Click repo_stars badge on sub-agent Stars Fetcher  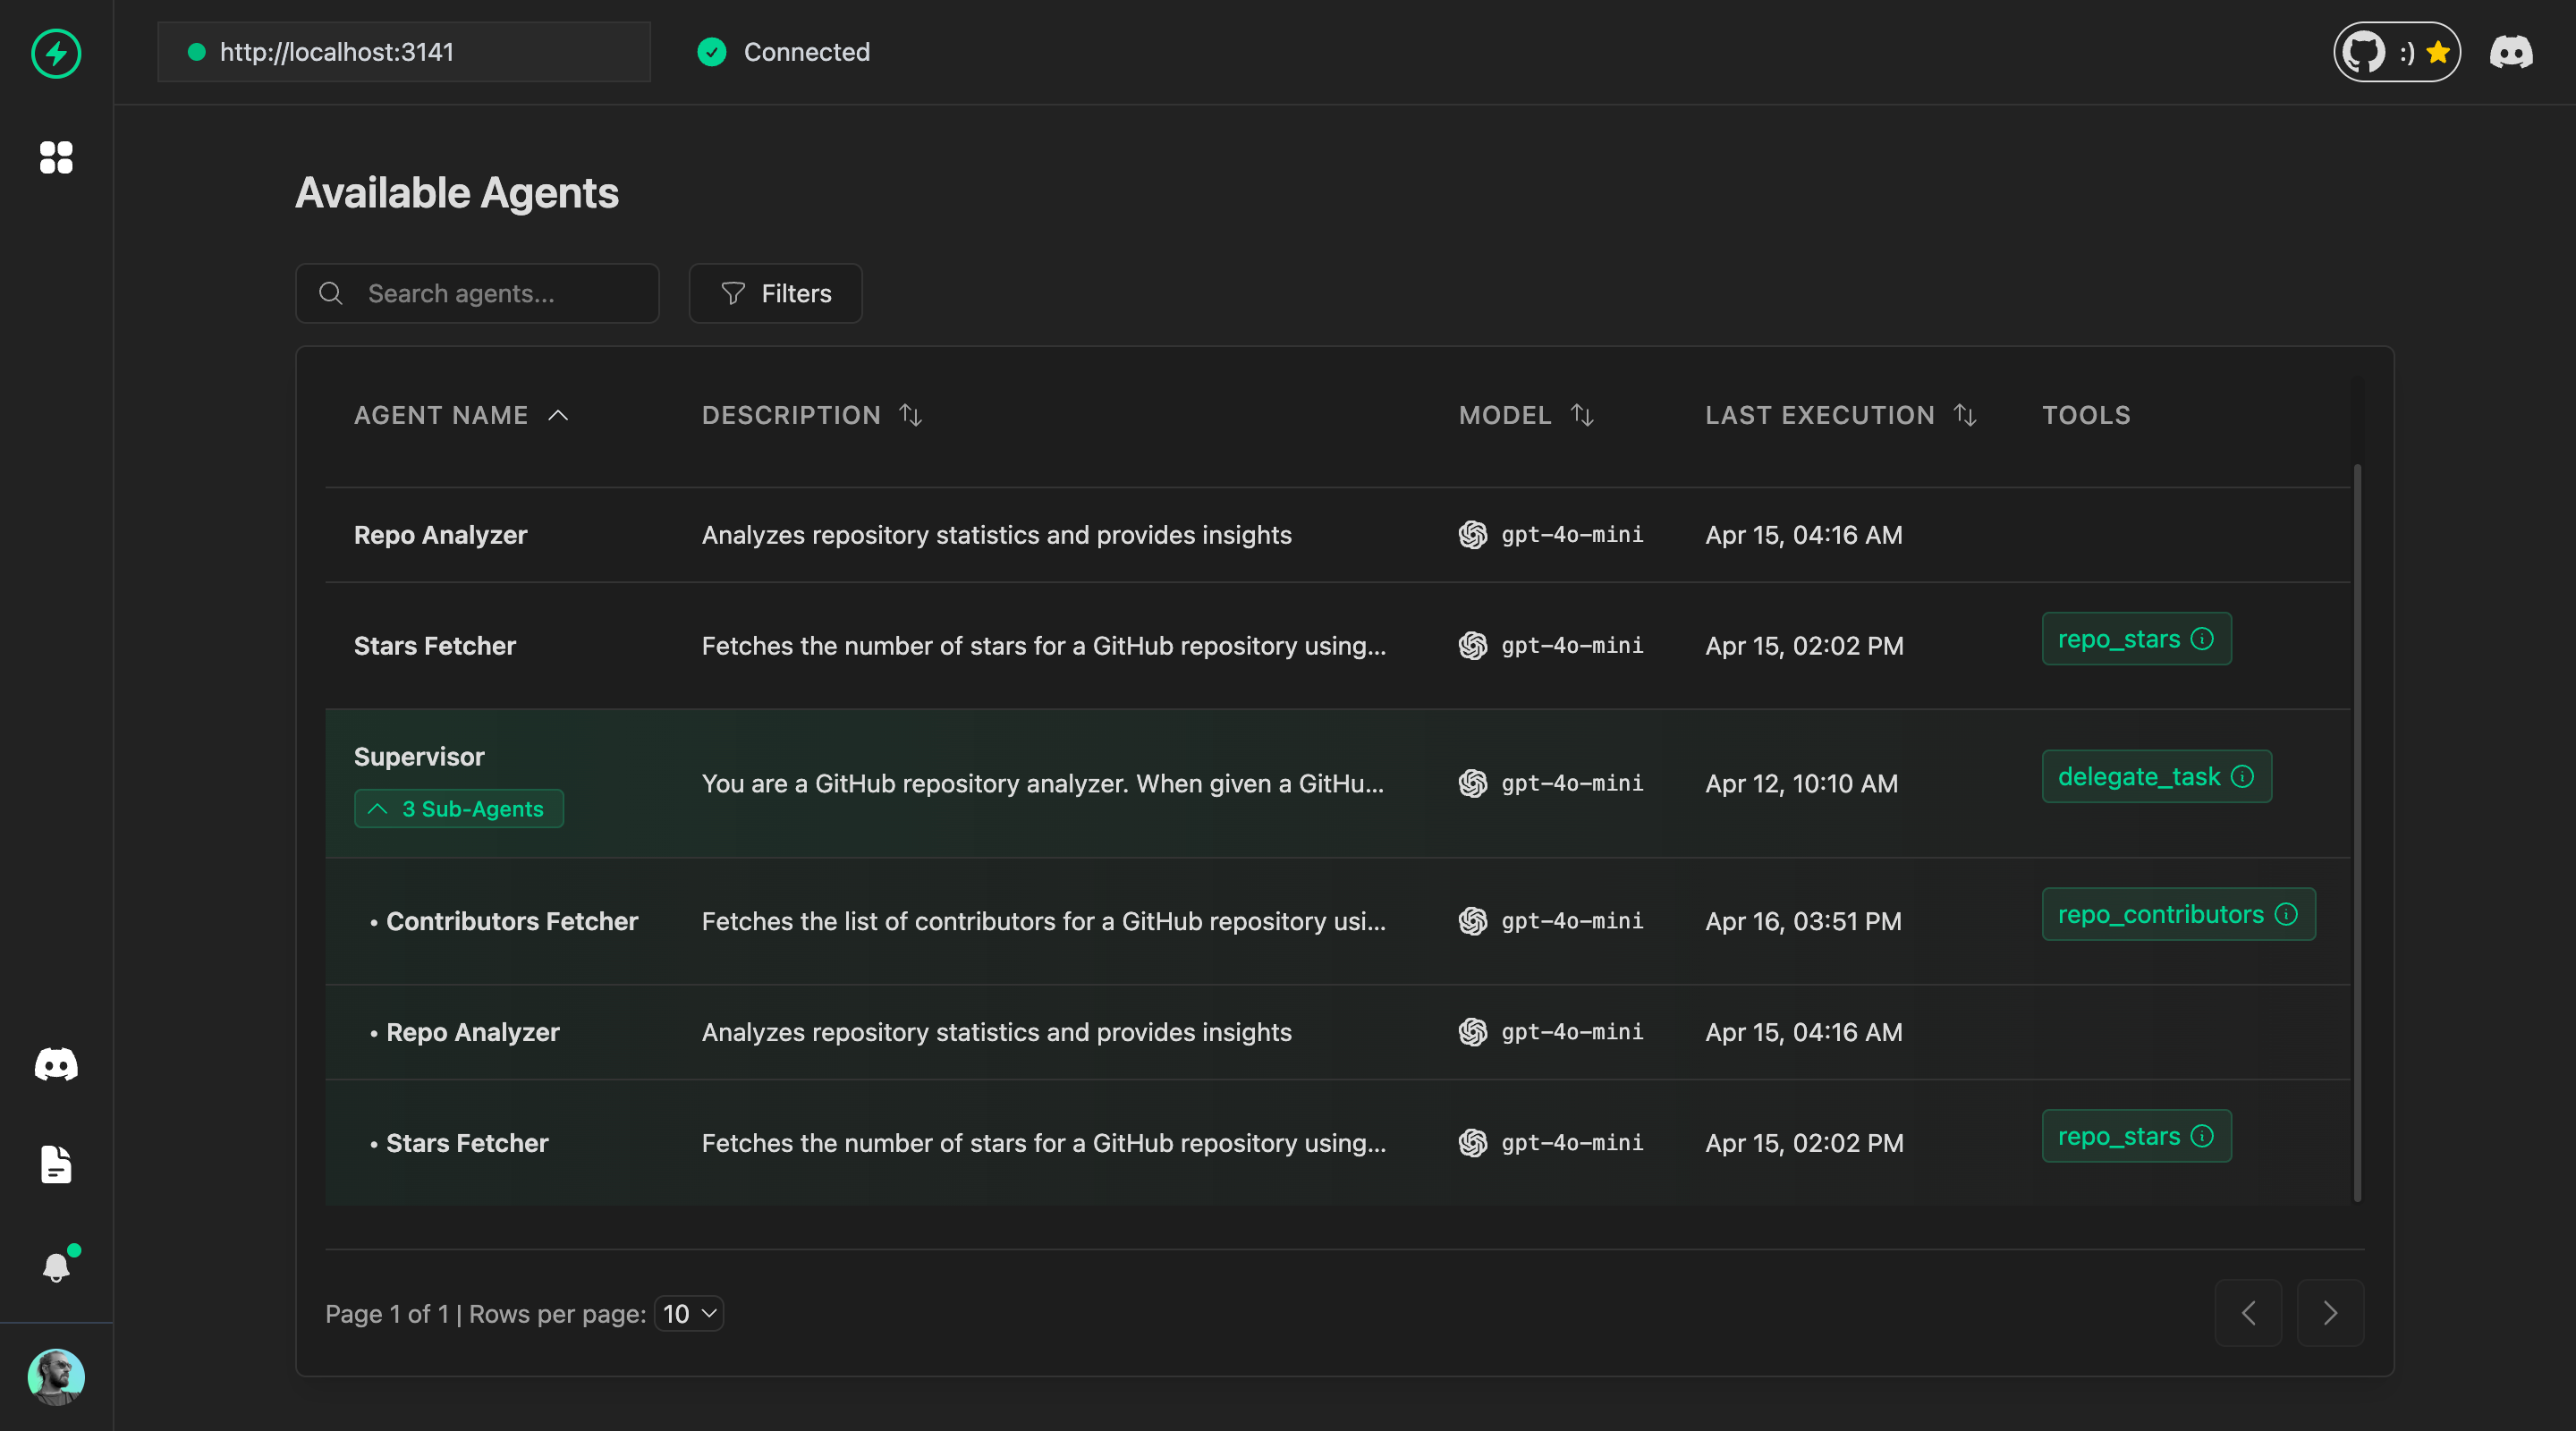(2136, 1137)
